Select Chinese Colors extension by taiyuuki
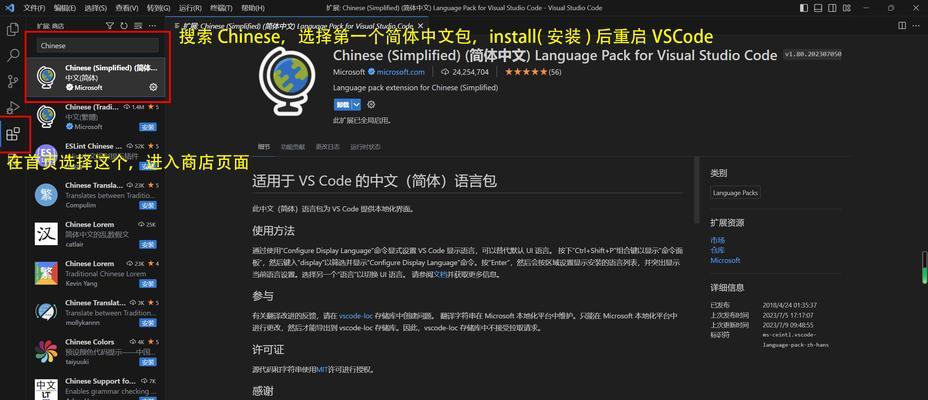This screenshot has height=400, width=928. pyautogui.click(x=95, y=351)
